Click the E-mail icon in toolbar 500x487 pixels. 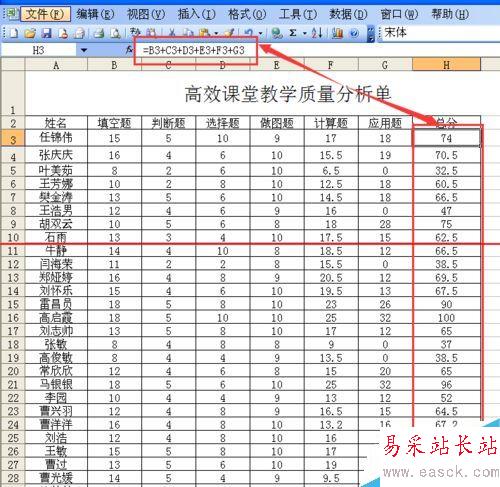[79, 33]
